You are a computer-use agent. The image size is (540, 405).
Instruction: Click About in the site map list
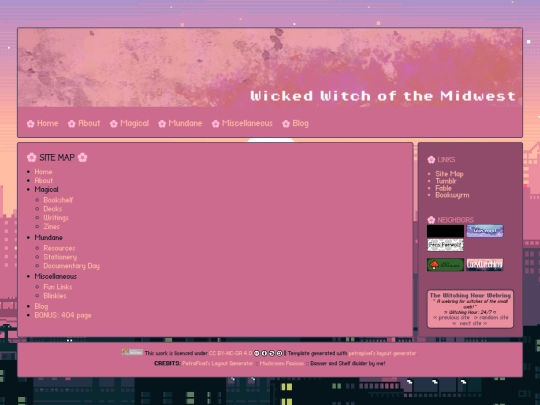tap(44, 180)
